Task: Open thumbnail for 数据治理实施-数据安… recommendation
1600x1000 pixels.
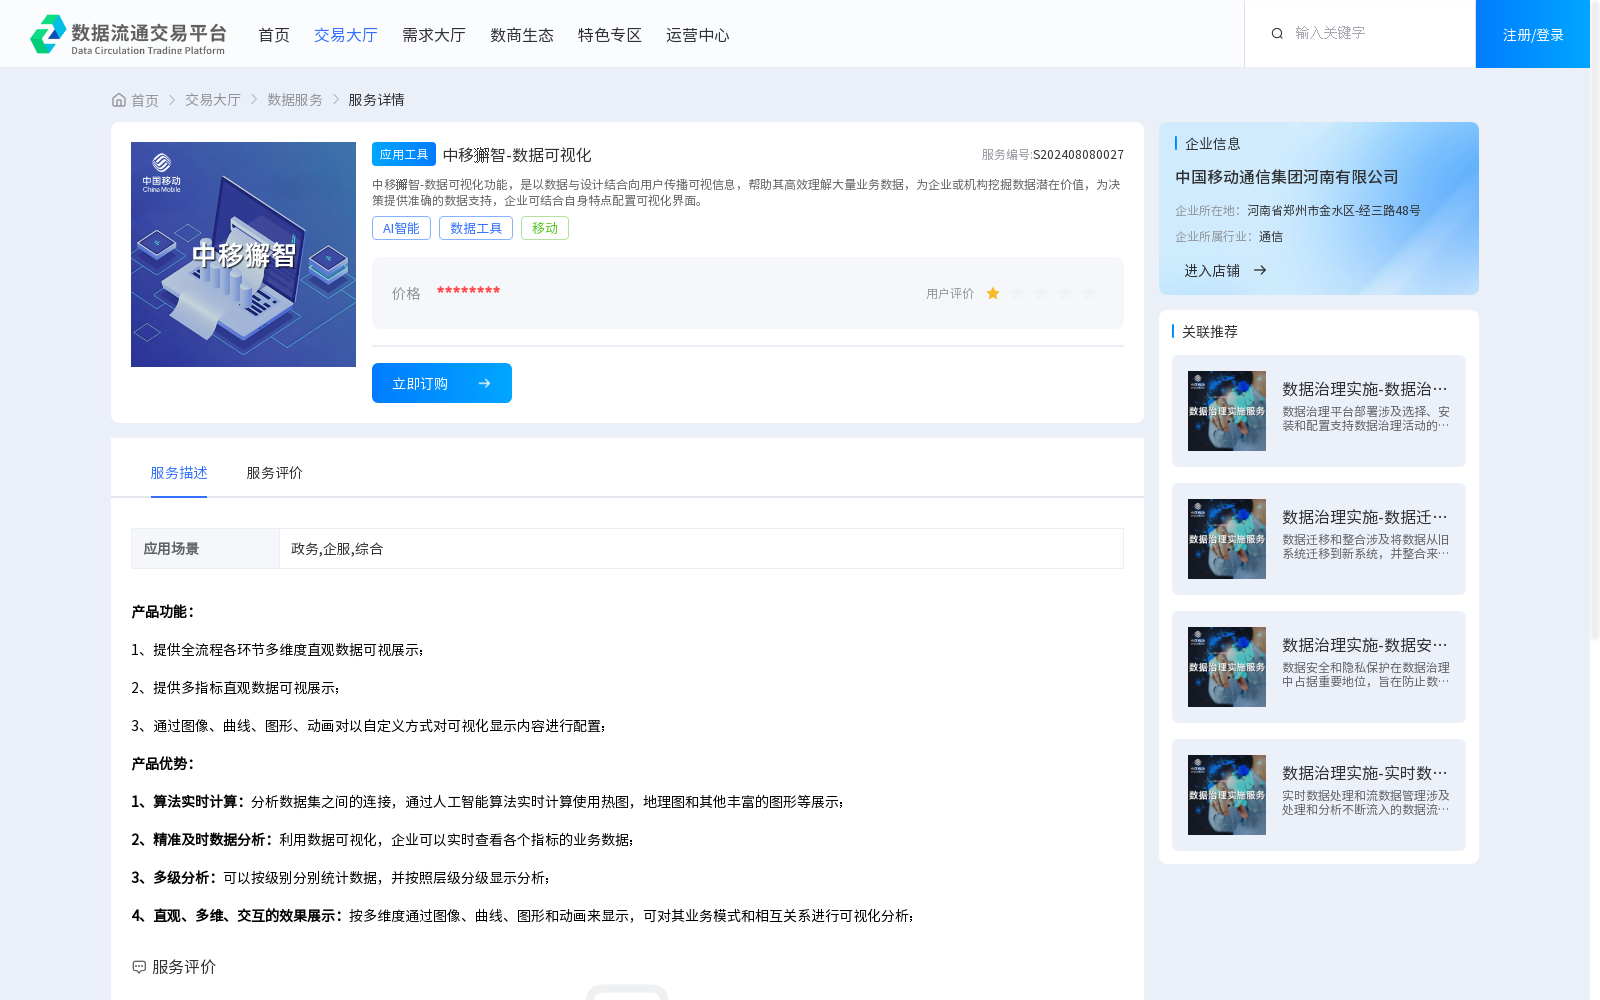Action: click(x=1227, y=667)
